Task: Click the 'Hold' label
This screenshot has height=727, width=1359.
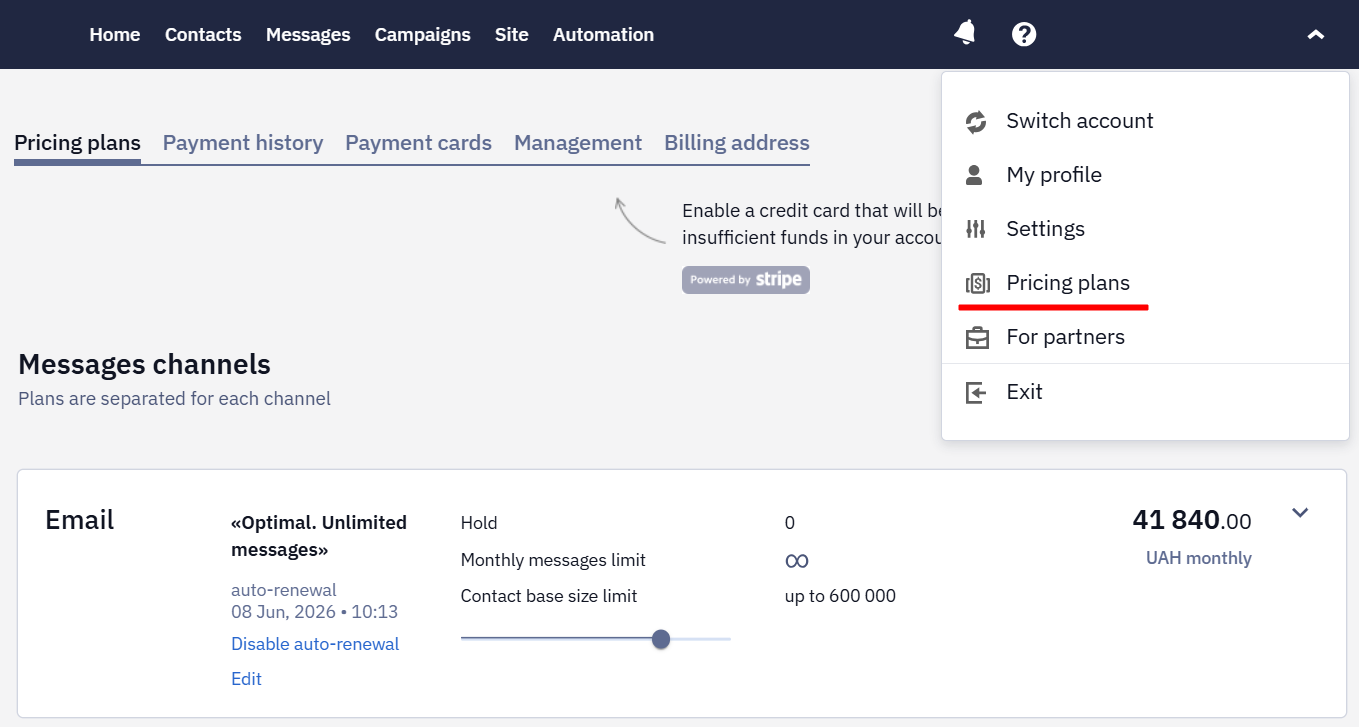Action: [479, 523]
